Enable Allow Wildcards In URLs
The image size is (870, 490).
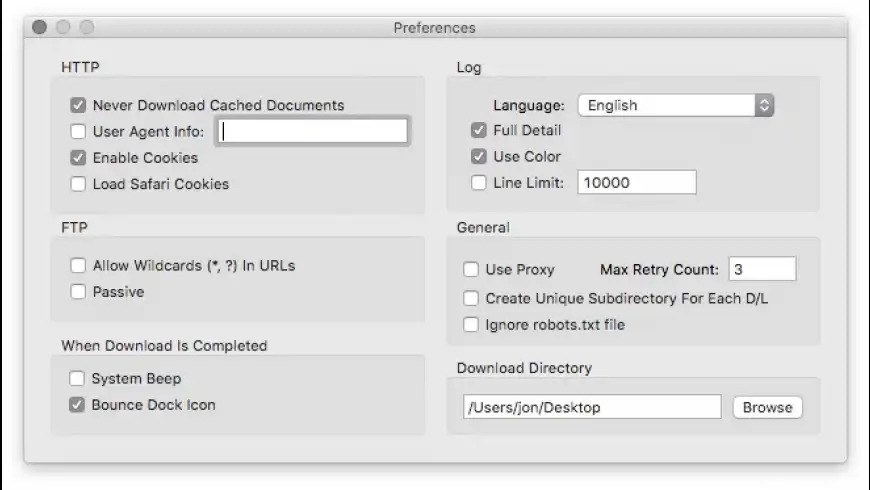(x=78, y=266)
